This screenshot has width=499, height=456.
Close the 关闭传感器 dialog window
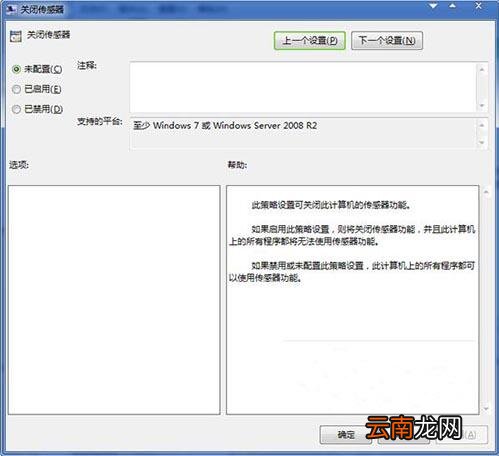point(478,6)
